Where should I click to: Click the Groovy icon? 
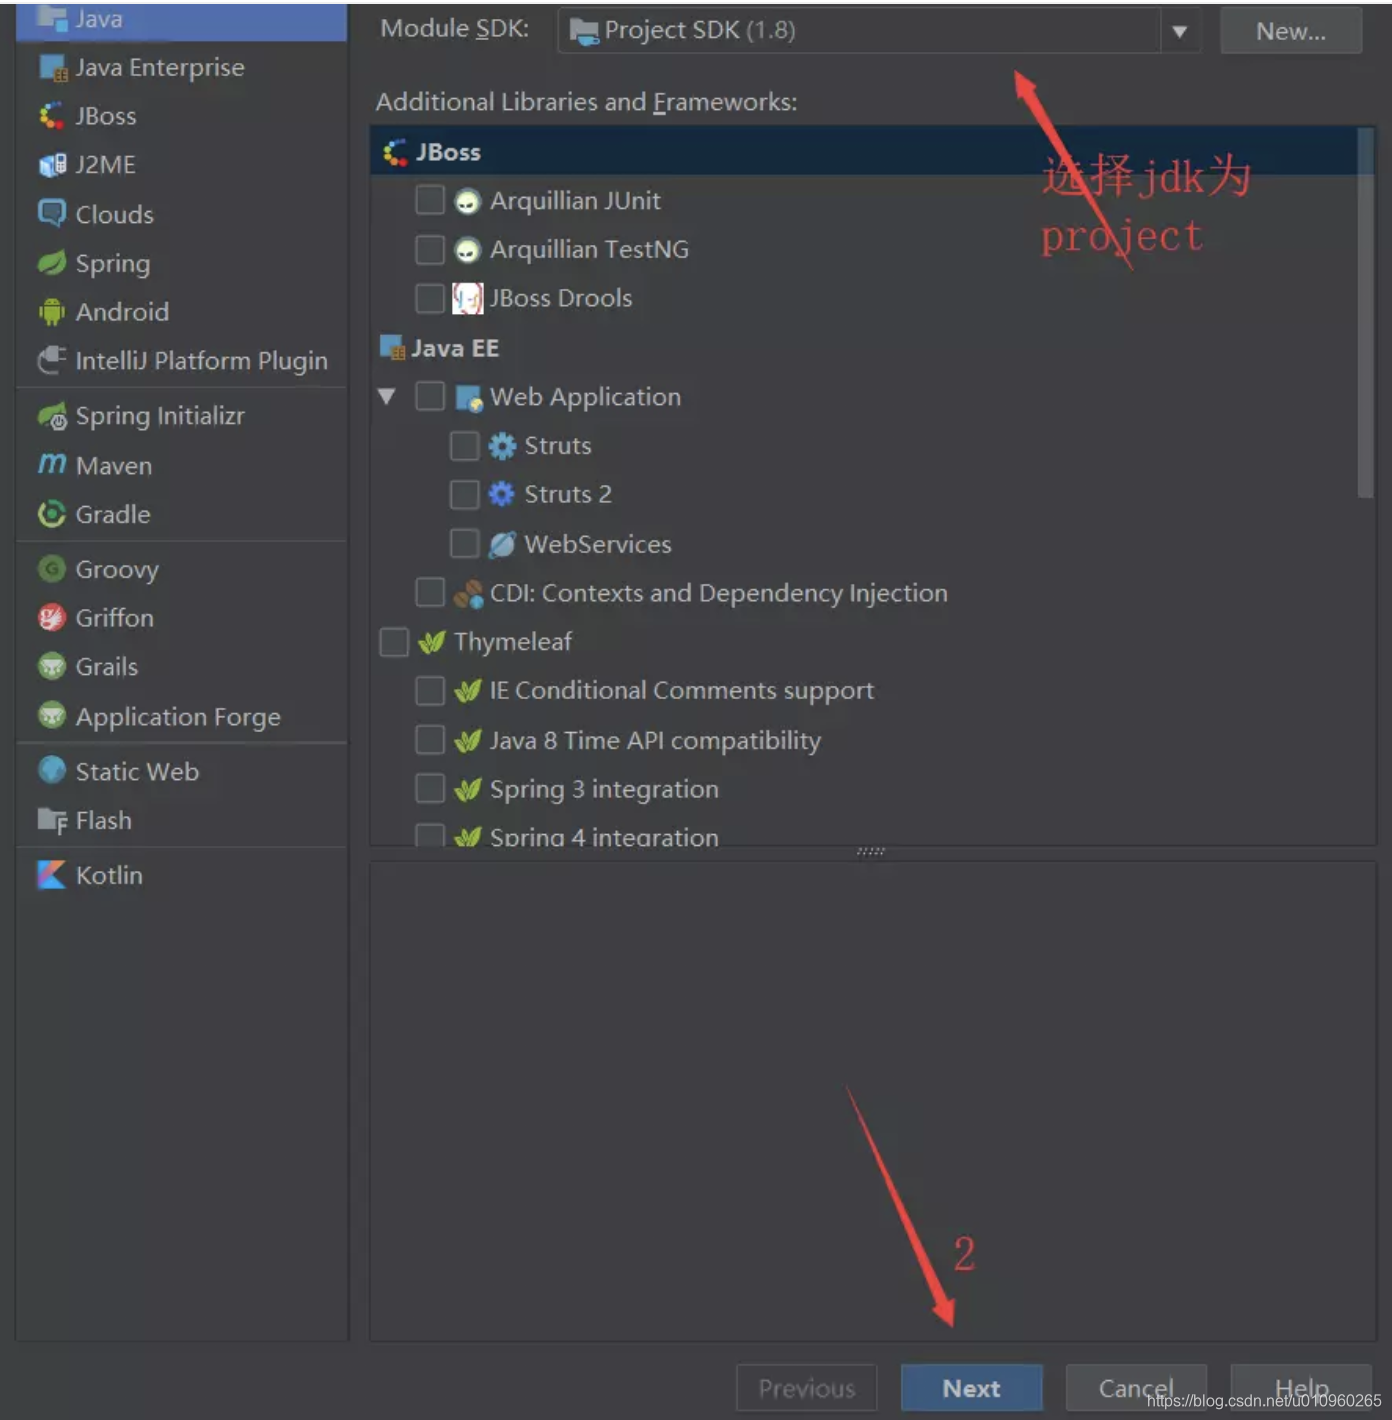click(52, 569)
